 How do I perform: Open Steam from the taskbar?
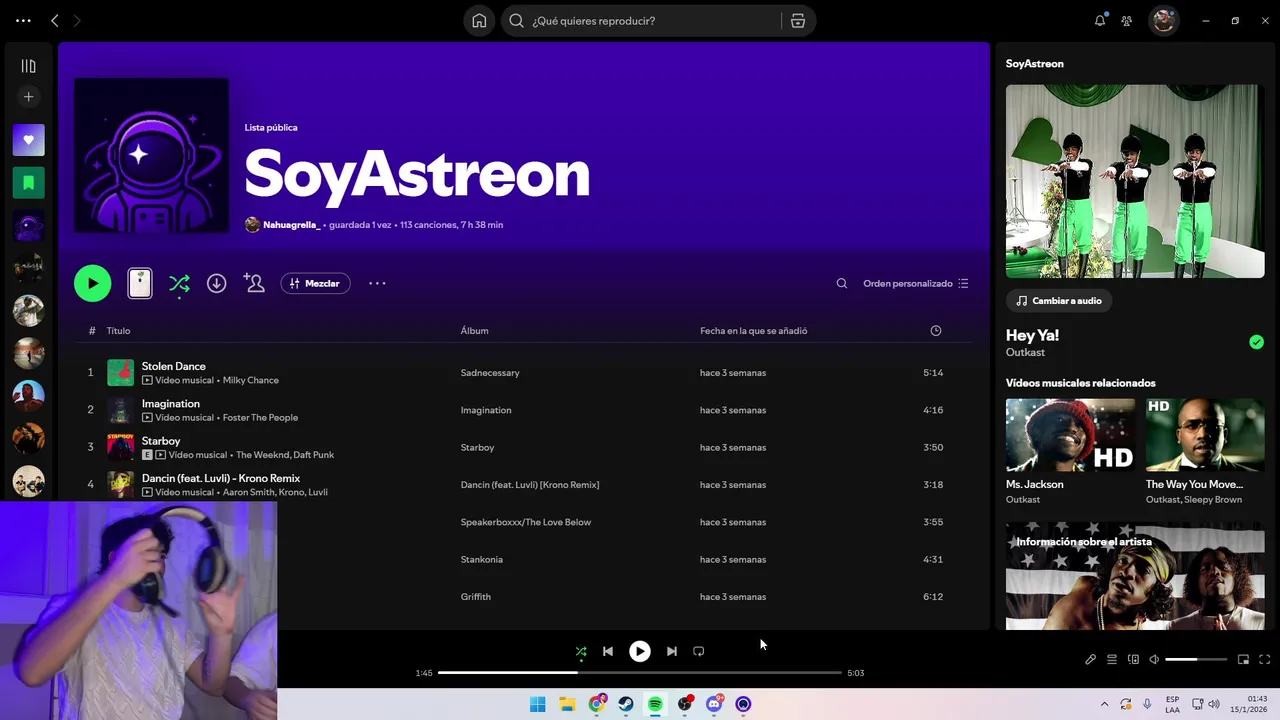pyautogui.click(x=626, y=704)
